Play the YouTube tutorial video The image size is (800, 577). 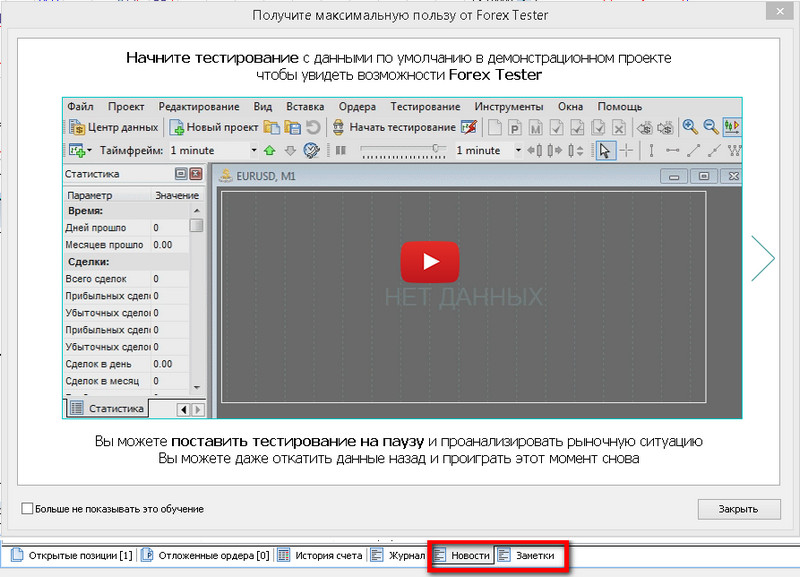[430, 262]
